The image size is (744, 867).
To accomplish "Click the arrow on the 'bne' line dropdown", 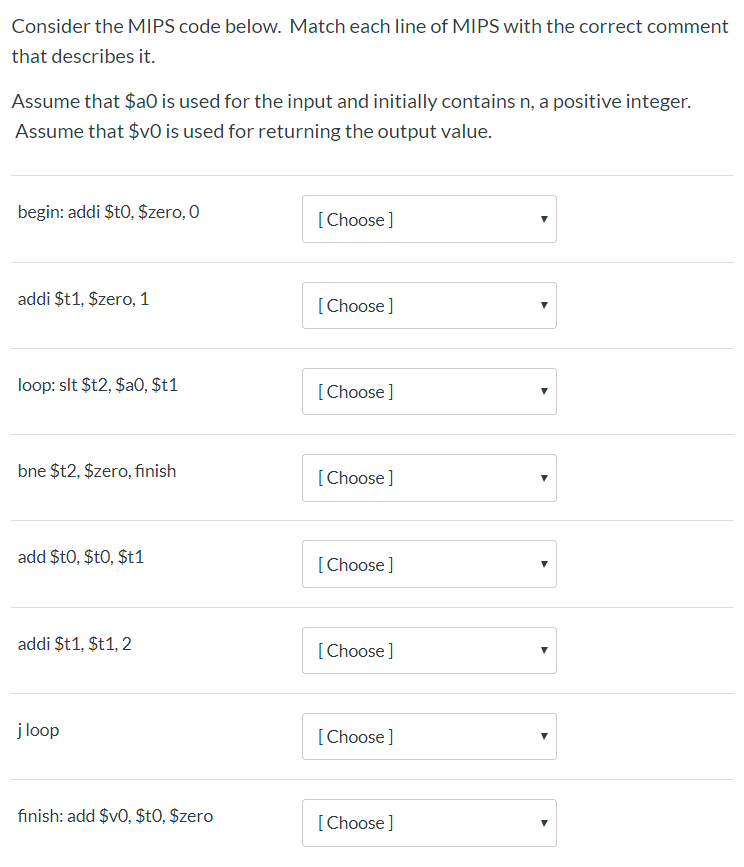I will coord(543,478).
